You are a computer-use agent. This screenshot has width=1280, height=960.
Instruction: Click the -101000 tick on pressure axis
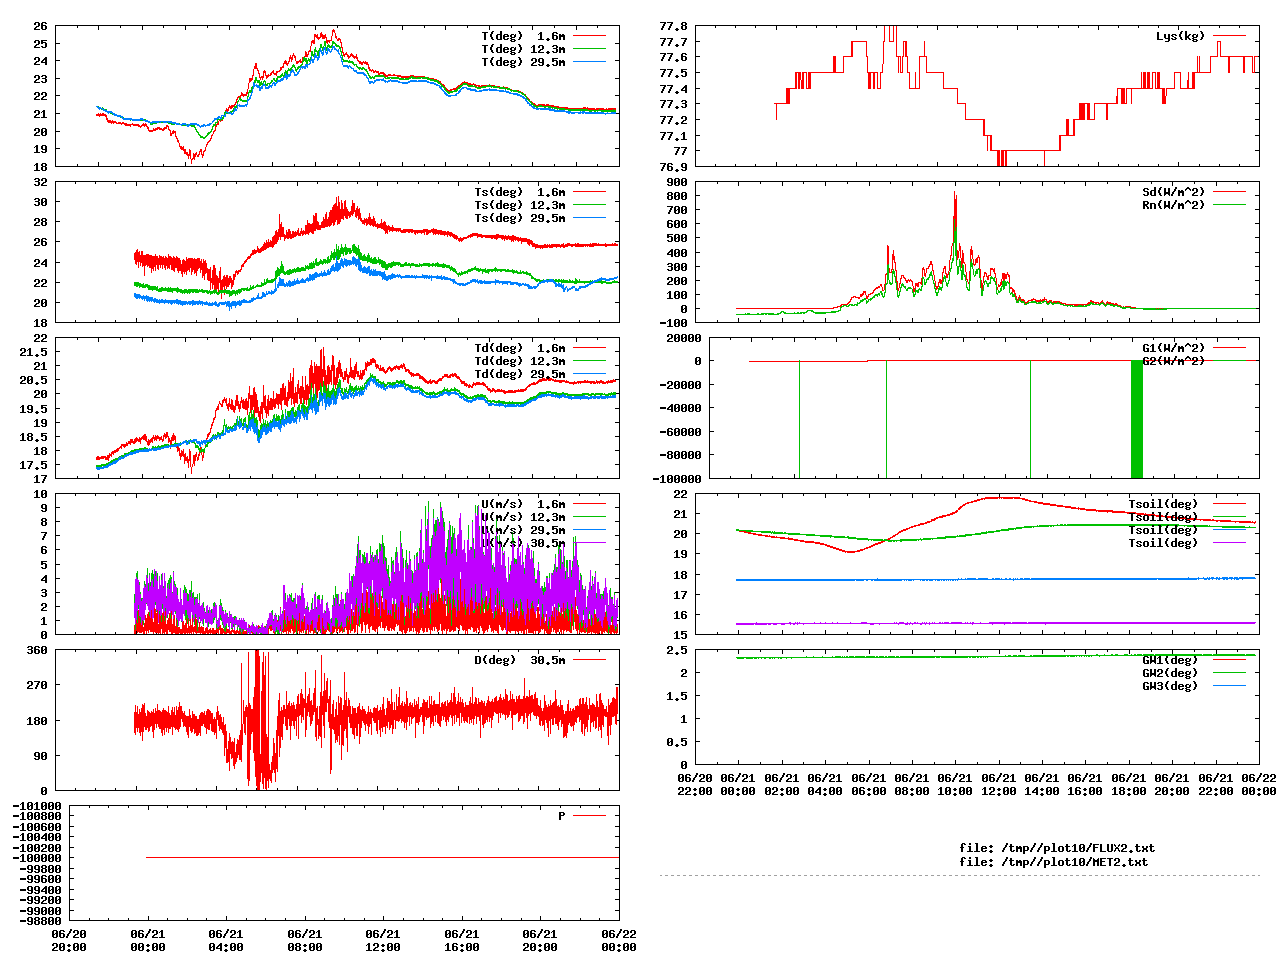37,806
